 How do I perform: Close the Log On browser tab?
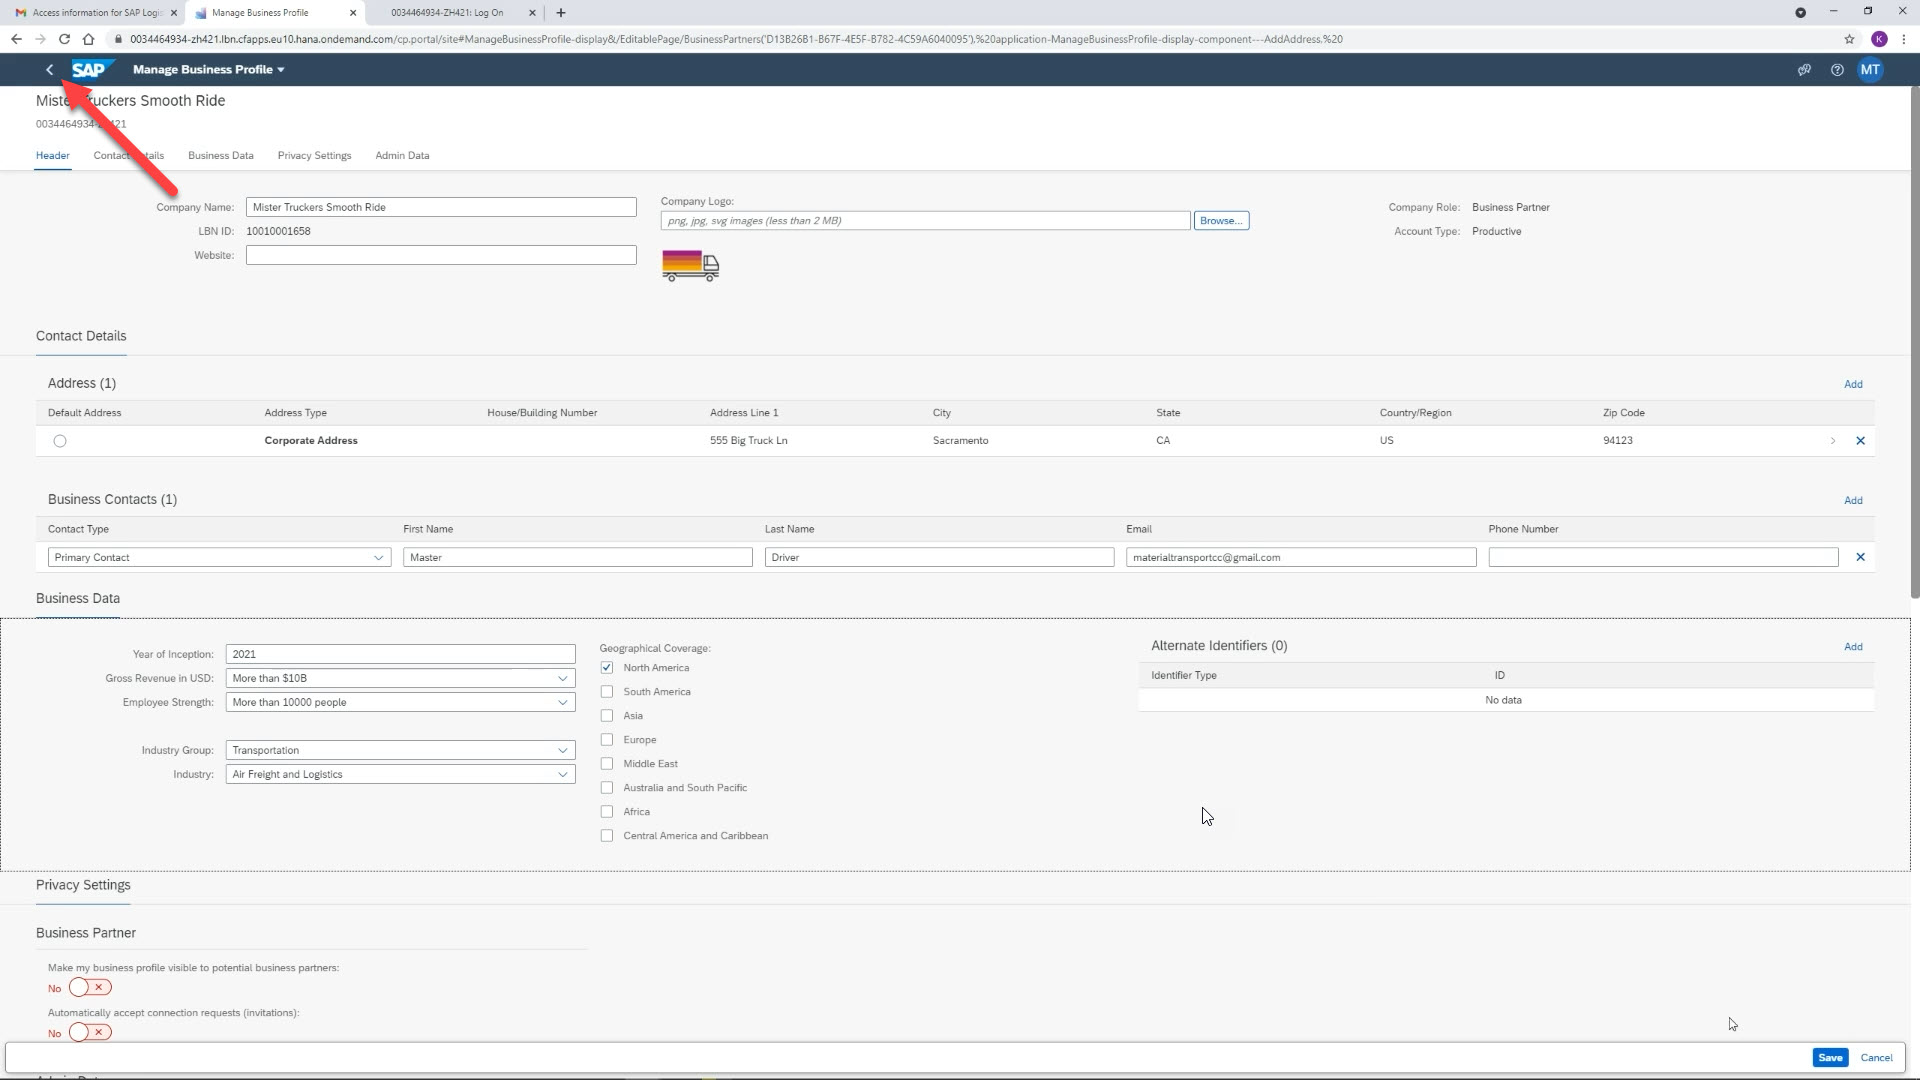coord(532,13)
